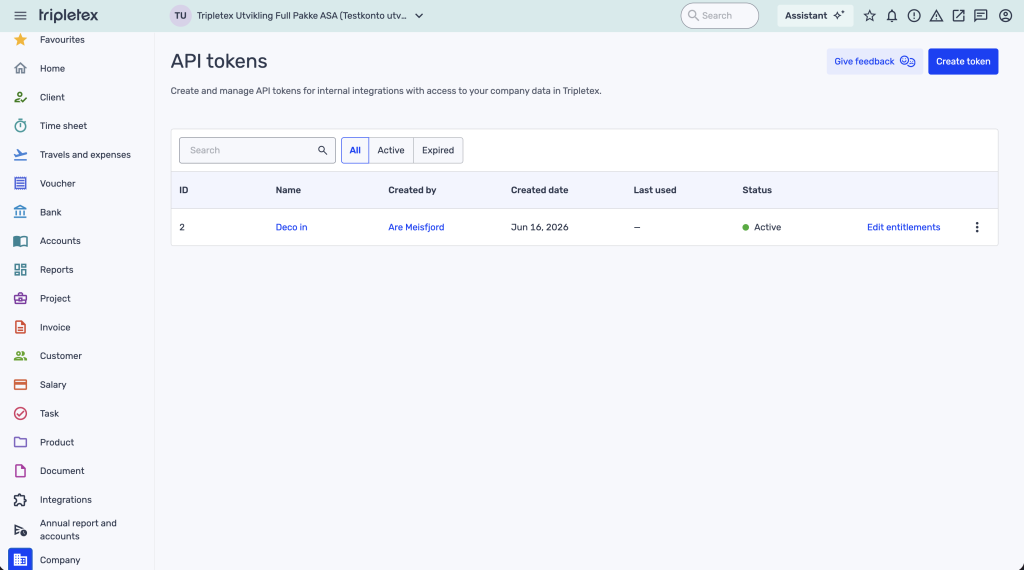The height and width of the screenshot is (570, 1024).
Task: Click the open-in-new-window icon in top bar
Action: pos(958,16)
